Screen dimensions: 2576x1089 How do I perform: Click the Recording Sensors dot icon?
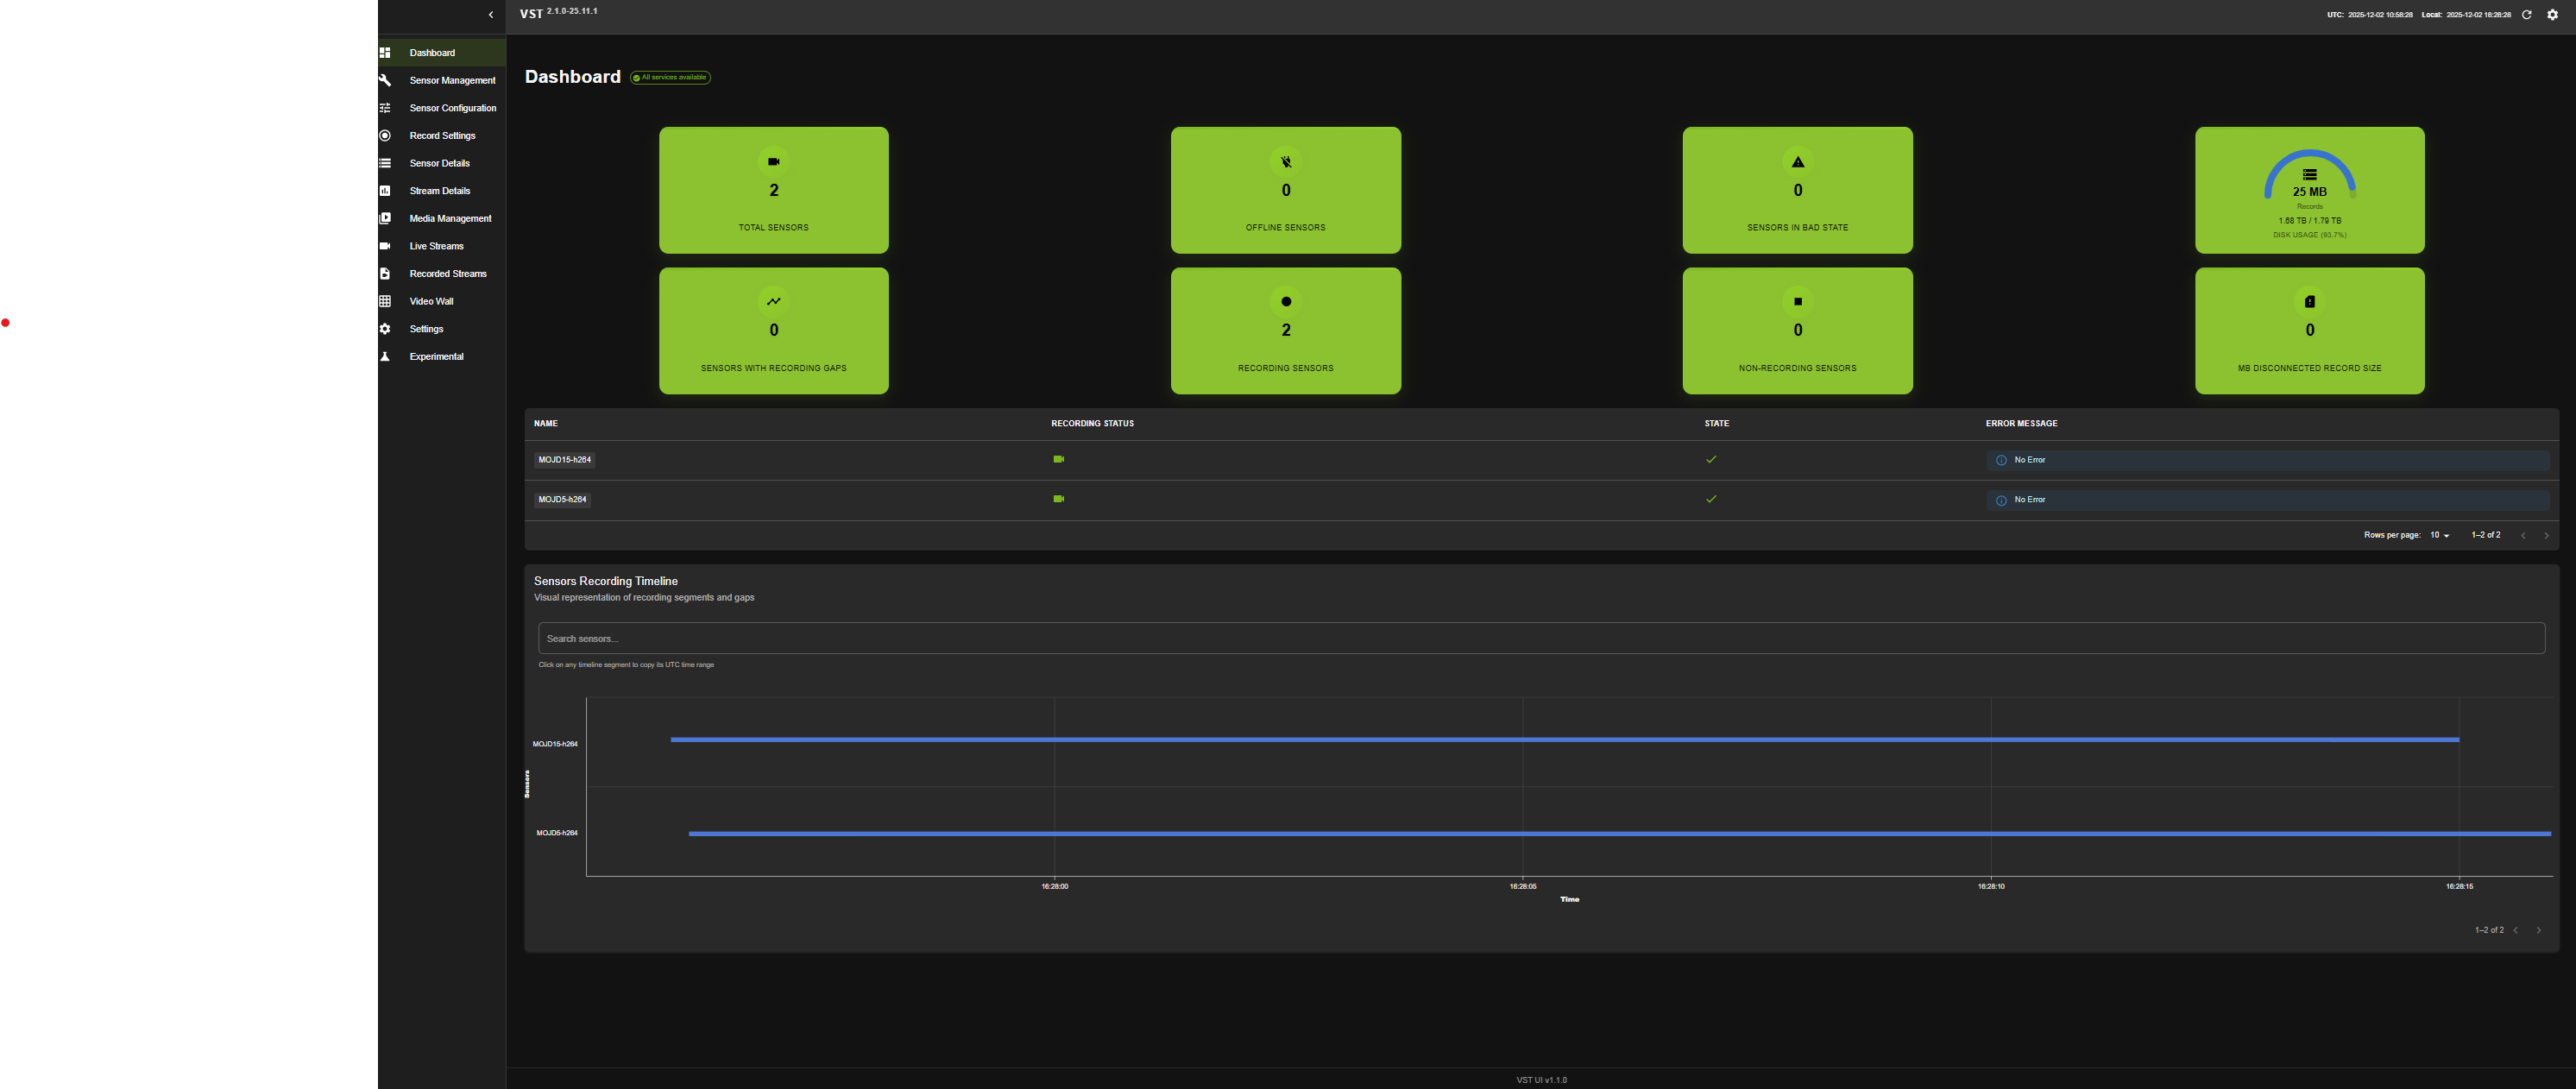pos(1285,301)
